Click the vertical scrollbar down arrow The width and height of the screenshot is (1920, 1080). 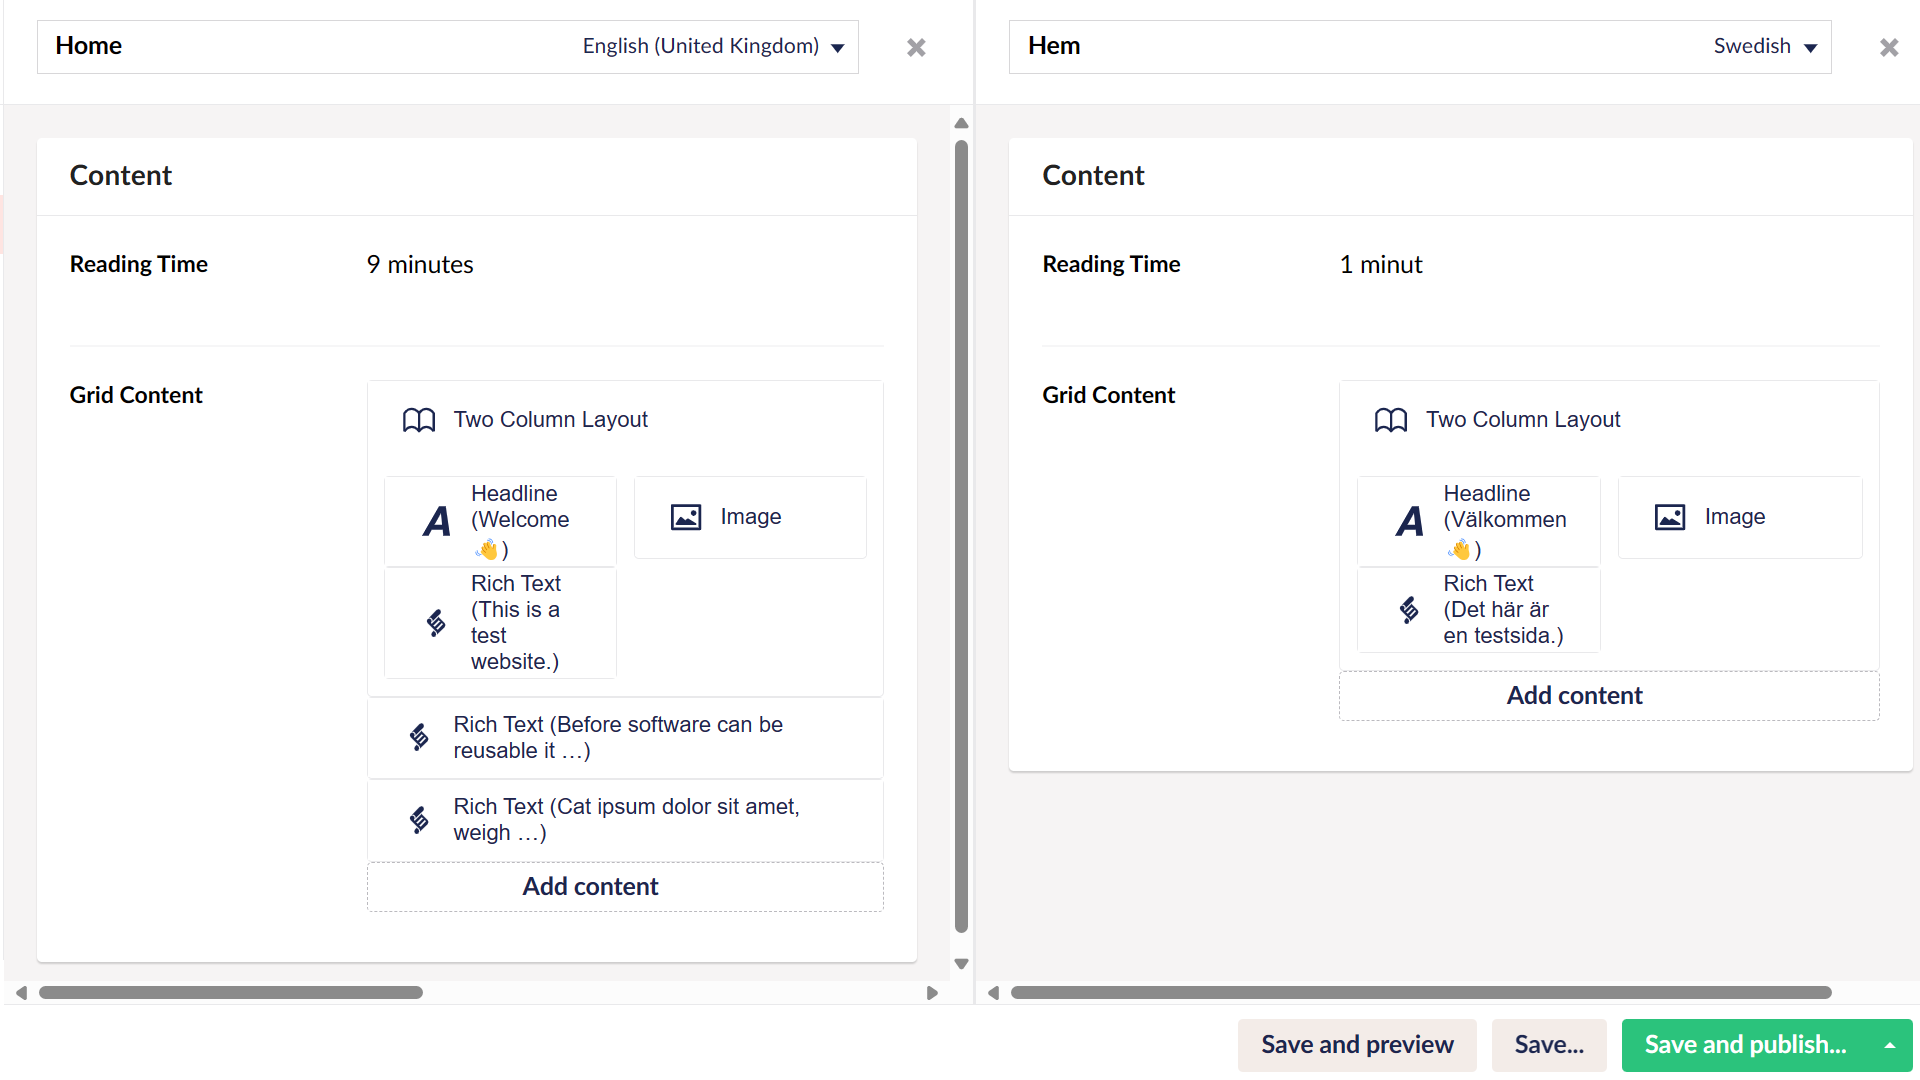pyautogui.click(x=960, y=963)
